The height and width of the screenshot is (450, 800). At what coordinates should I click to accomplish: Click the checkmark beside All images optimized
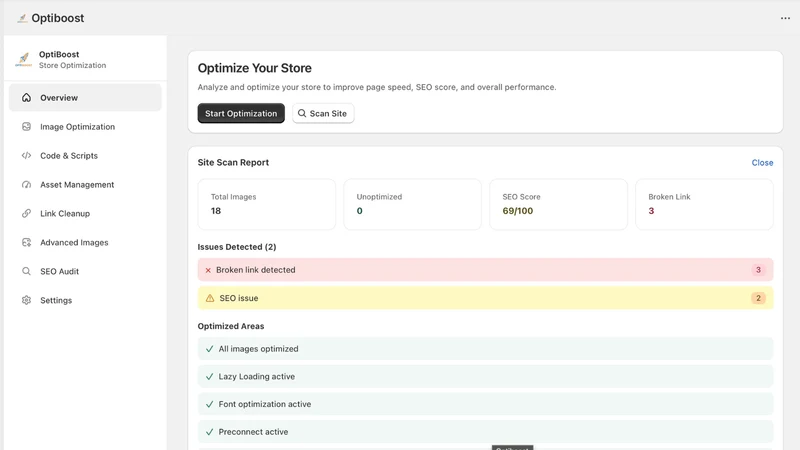pos(209,349)
